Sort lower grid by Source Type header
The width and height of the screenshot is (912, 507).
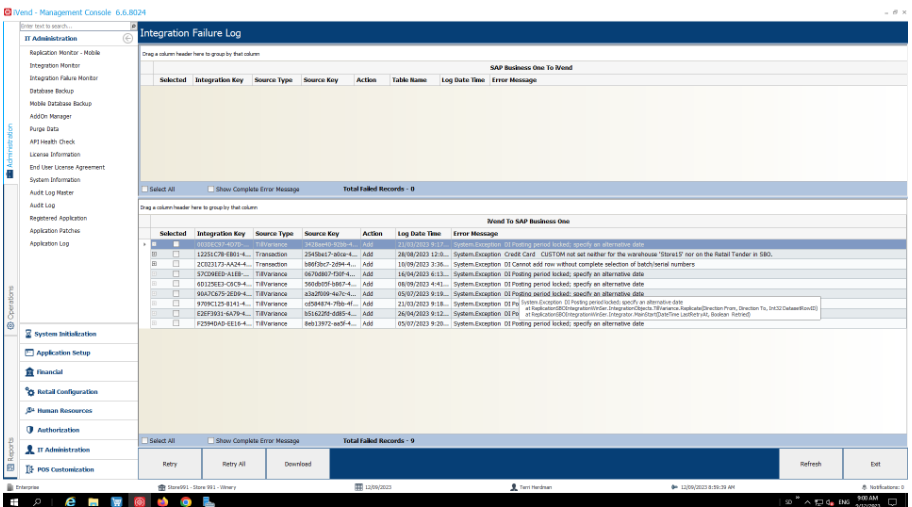275,234
